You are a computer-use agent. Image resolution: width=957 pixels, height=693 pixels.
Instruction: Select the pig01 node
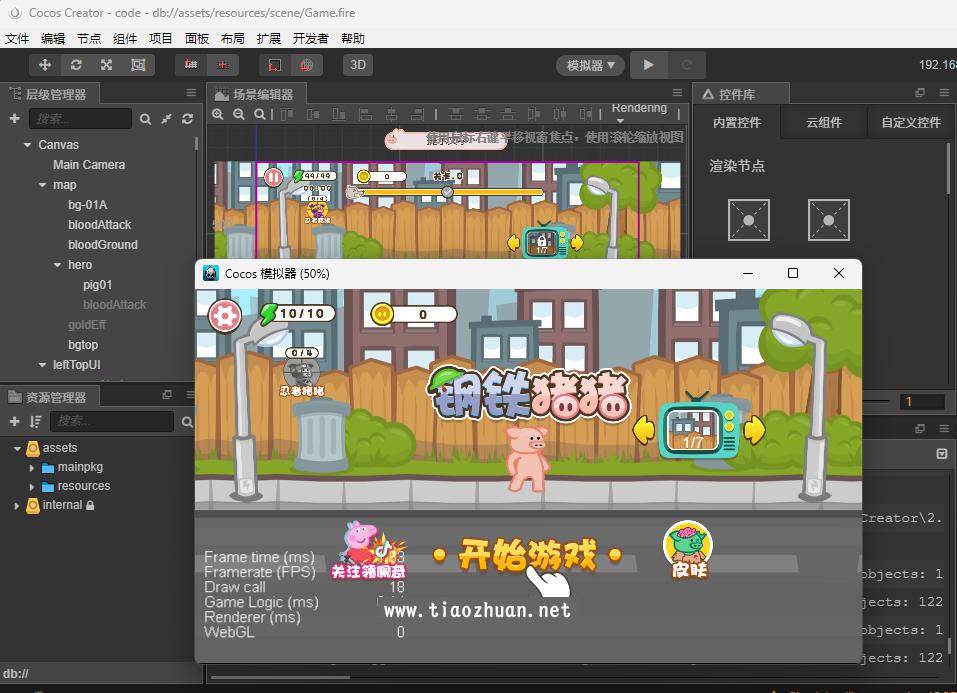pyautogui.click(x=98, y=285)
